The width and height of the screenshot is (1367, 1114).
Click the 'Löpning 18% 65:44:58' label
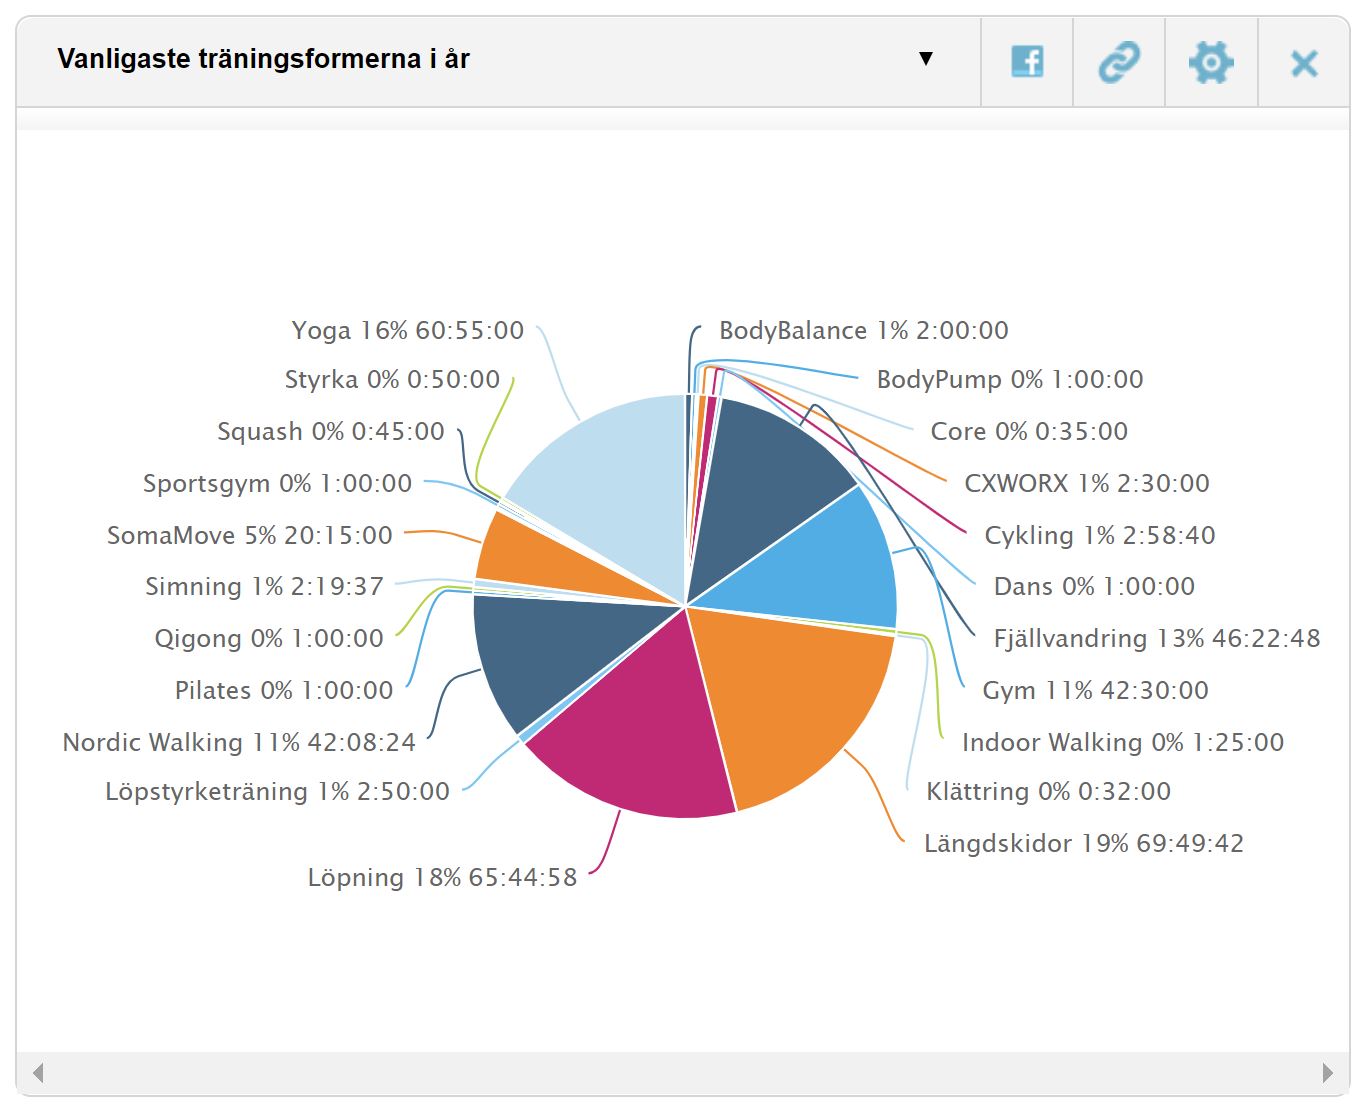pos(442,878)
